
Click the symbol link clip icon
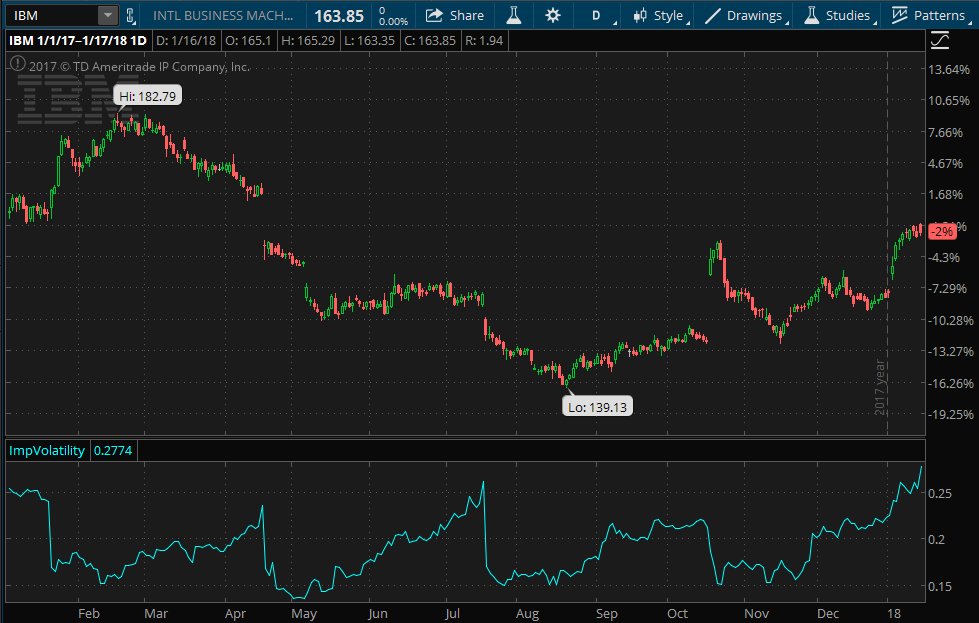(130, 15)
